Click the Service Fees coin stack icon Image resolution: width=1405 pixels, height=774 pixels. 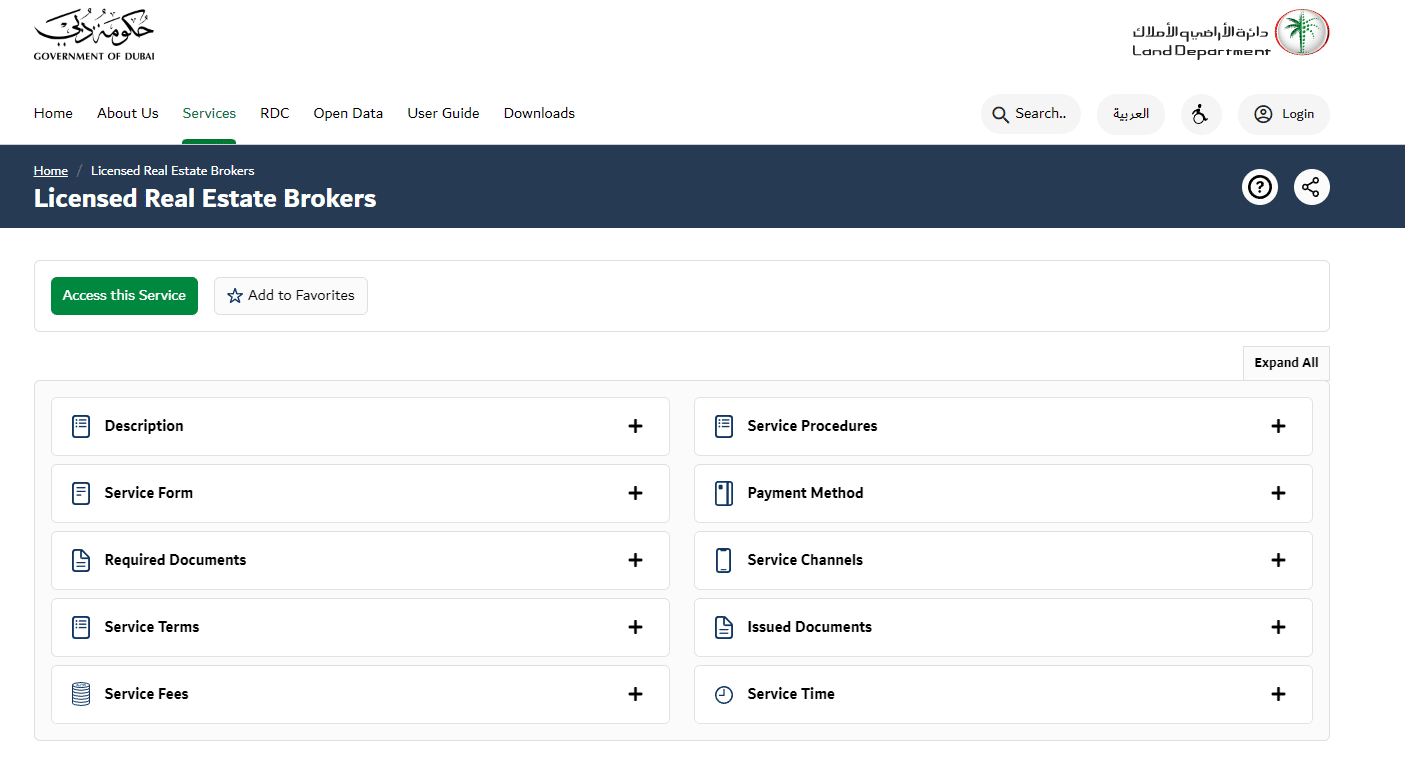[81, 694]
